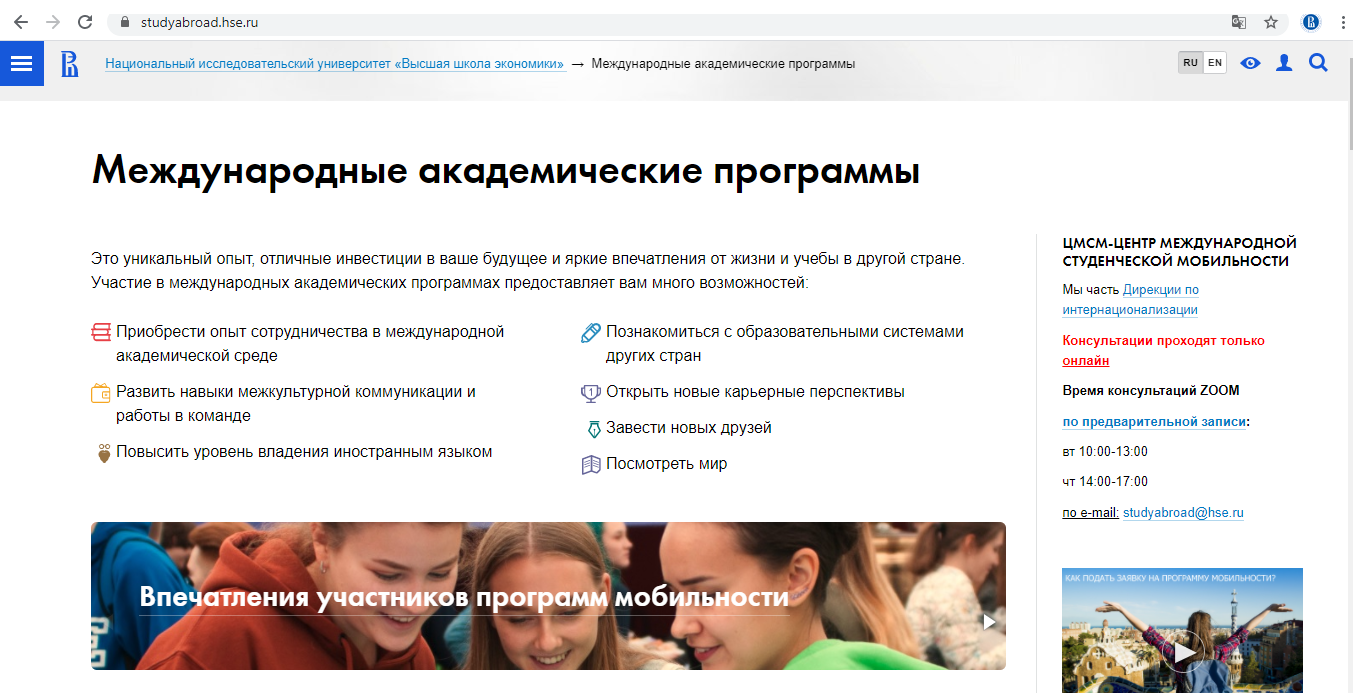Viewport: 1353px width, 693px height.
Task: Click the Международные академические программы heading
Action: (506, 170)
